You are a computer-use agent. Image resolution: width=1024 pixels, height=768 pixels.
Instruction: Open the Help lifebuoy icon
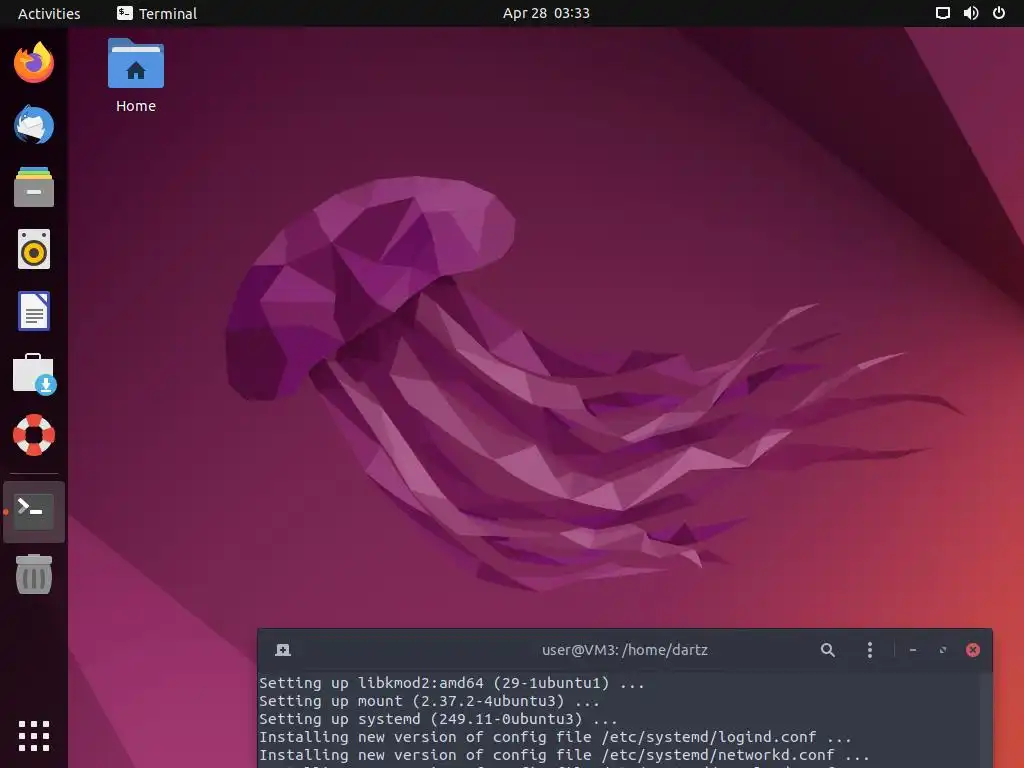click(34, 435)
